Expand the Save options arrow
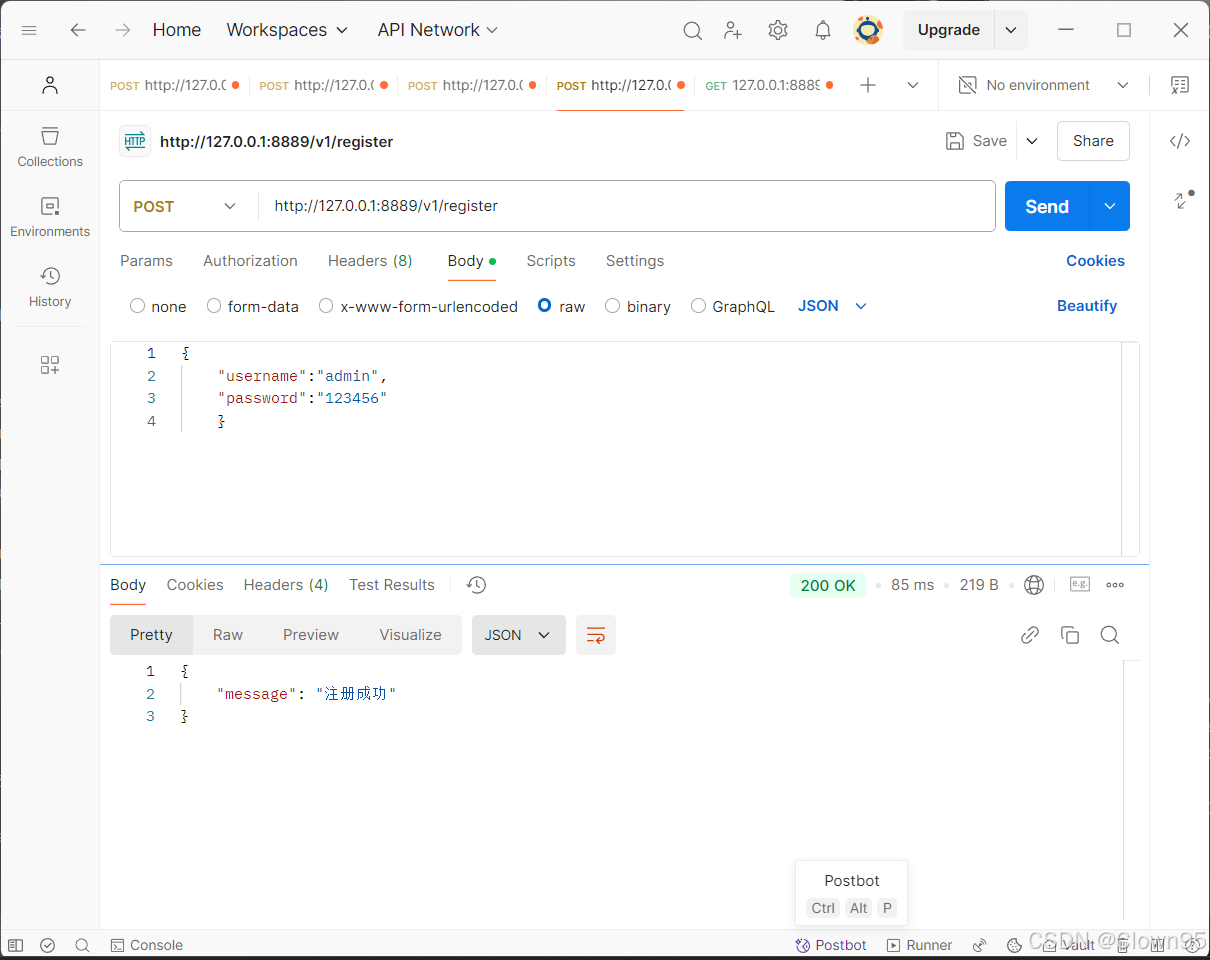 pyautogui.click(x=1032, y=141)
